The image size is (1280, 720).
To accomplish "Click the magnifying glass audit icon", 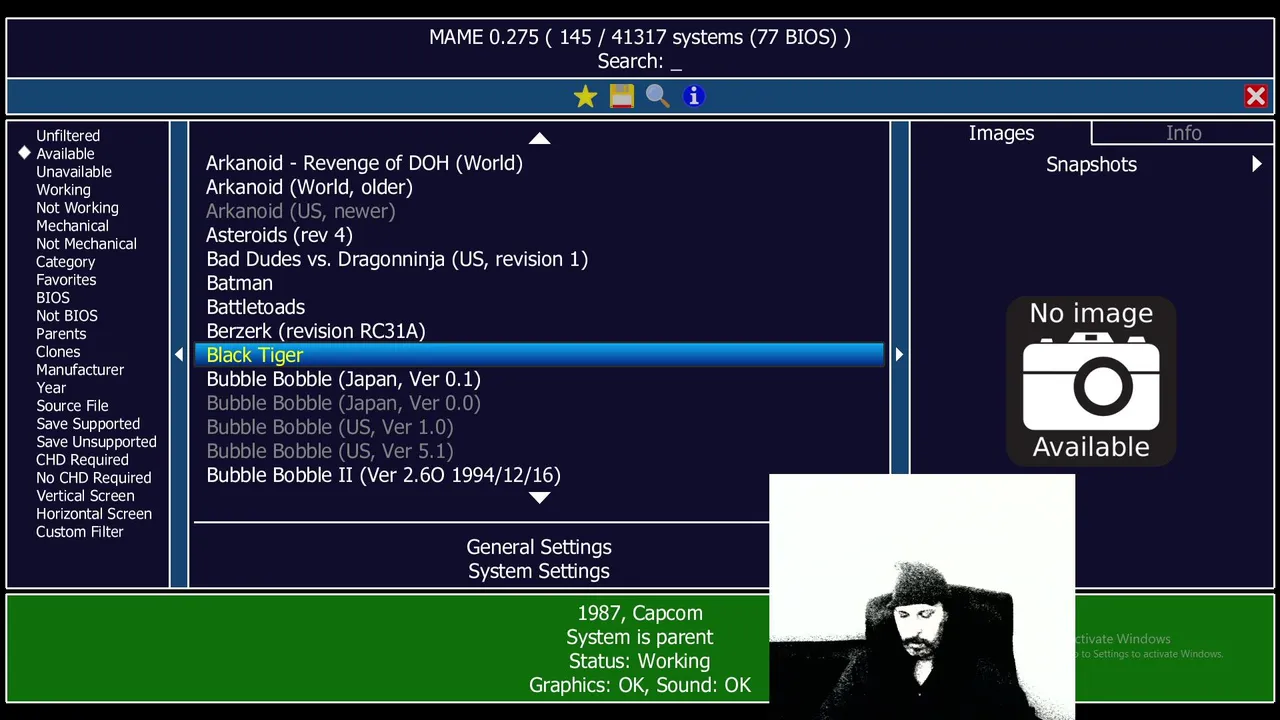I will click(658, 96).
